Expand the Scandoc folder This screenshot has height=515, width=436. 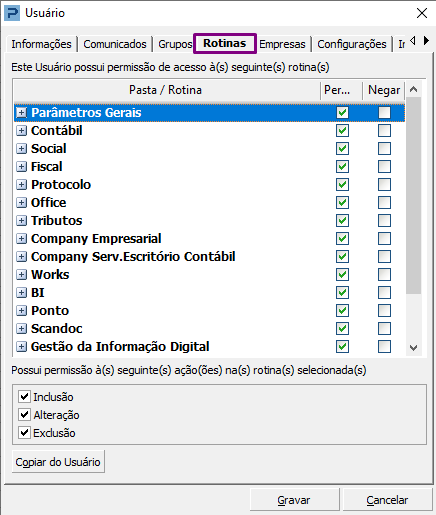[x=21, y=329]
